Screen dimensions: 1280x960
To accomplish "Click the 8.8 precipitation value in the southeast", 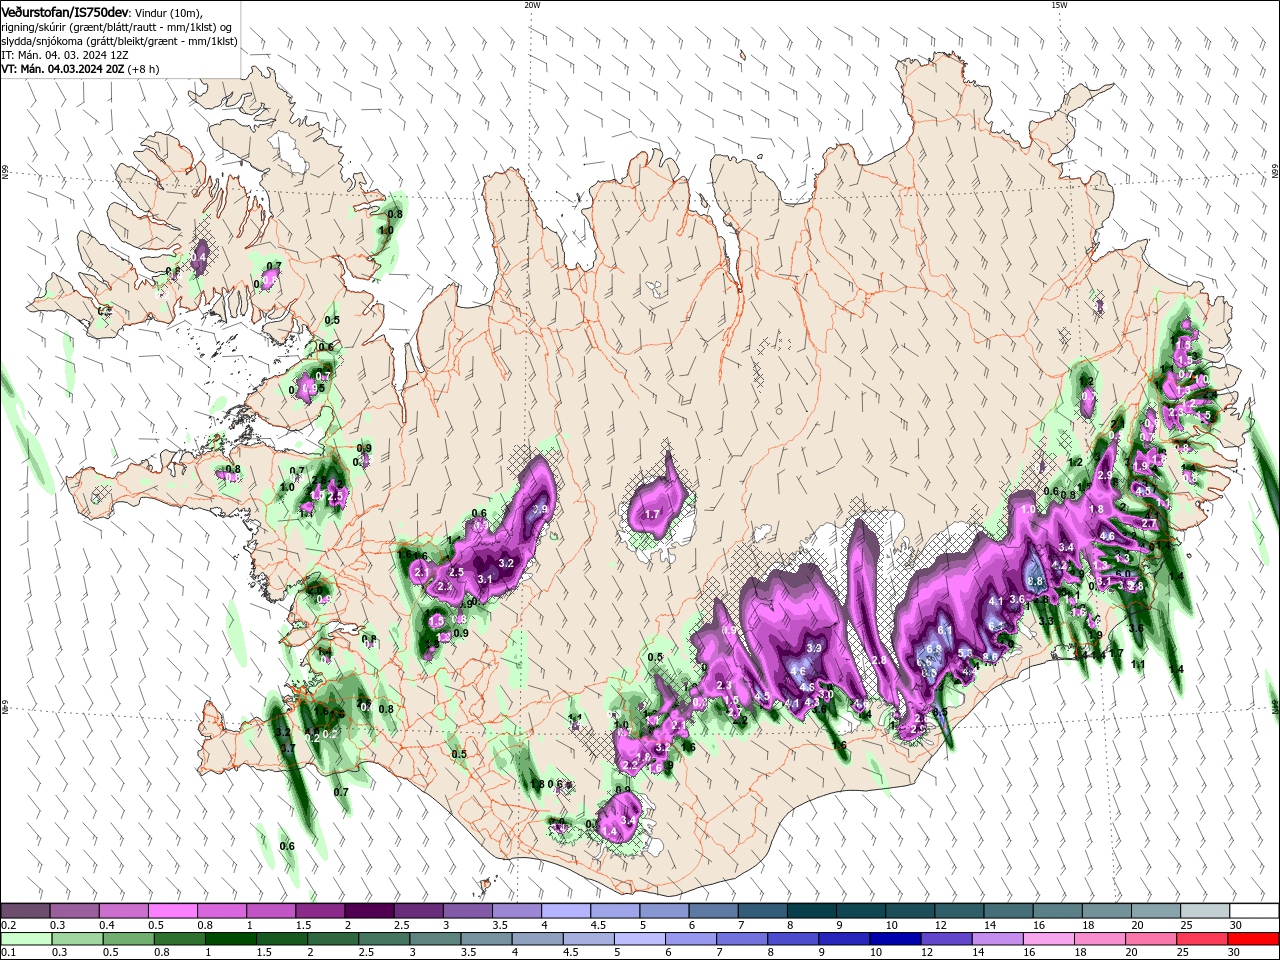I will click(1035, 581).
